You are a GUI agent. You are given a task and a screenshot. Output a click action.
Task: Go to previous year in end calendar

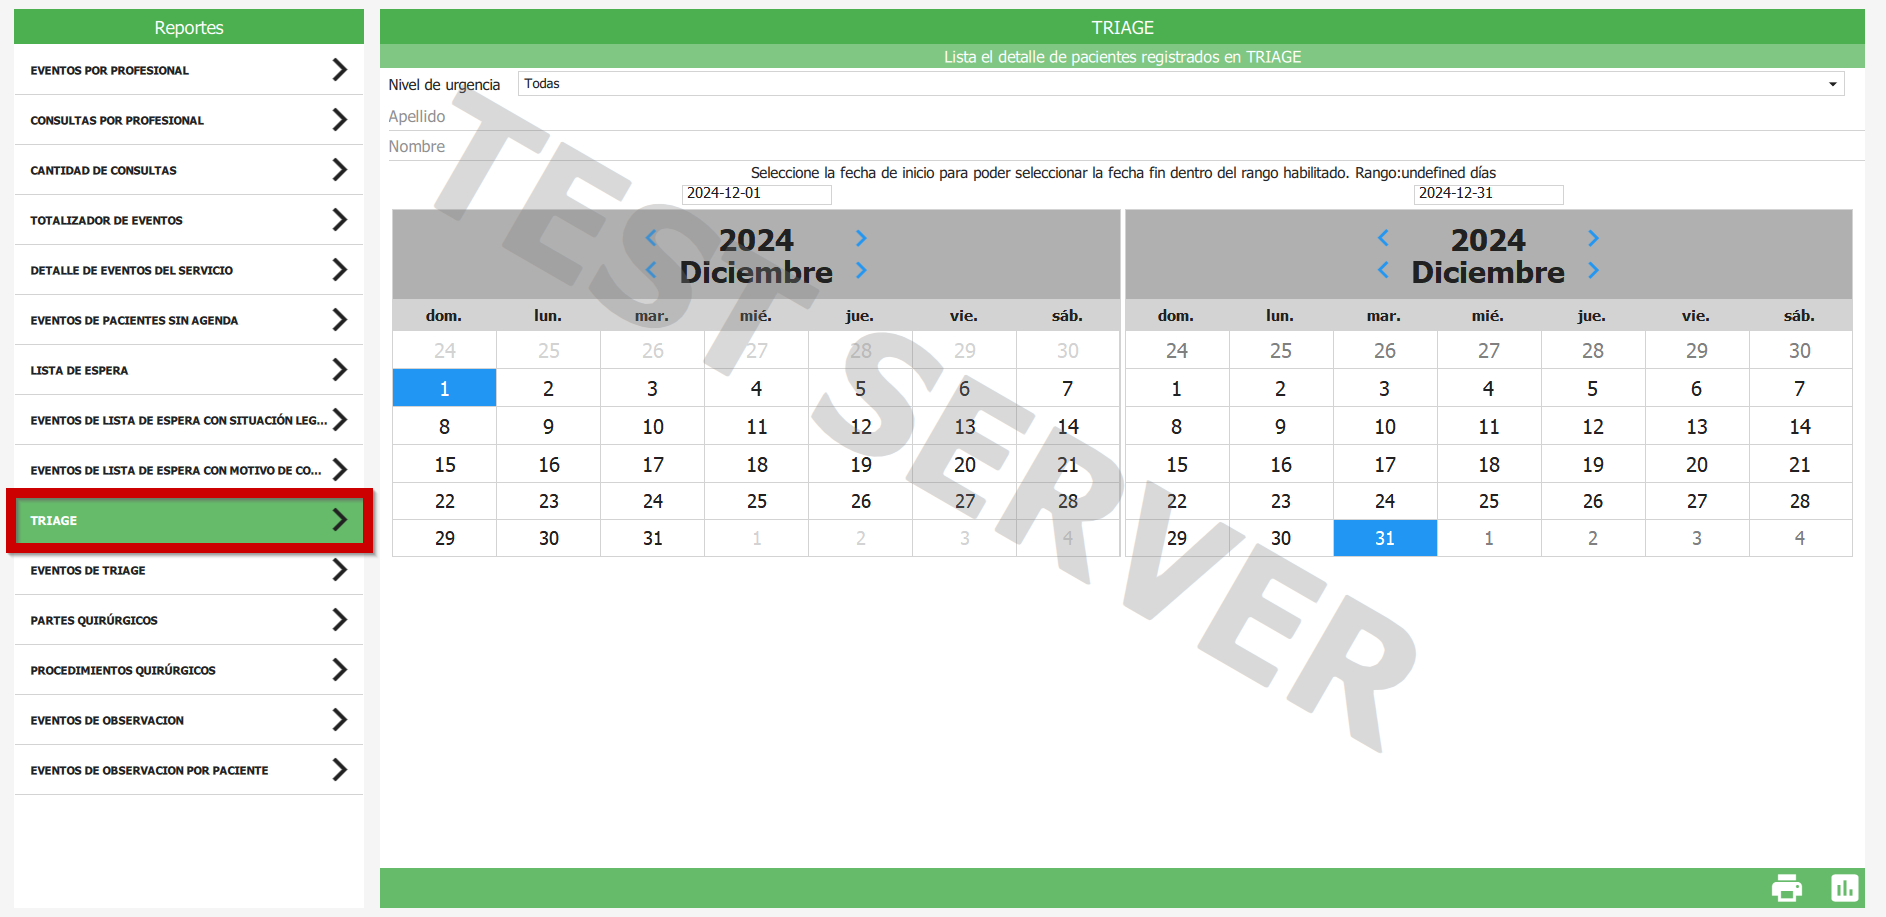pos(1383,238)
